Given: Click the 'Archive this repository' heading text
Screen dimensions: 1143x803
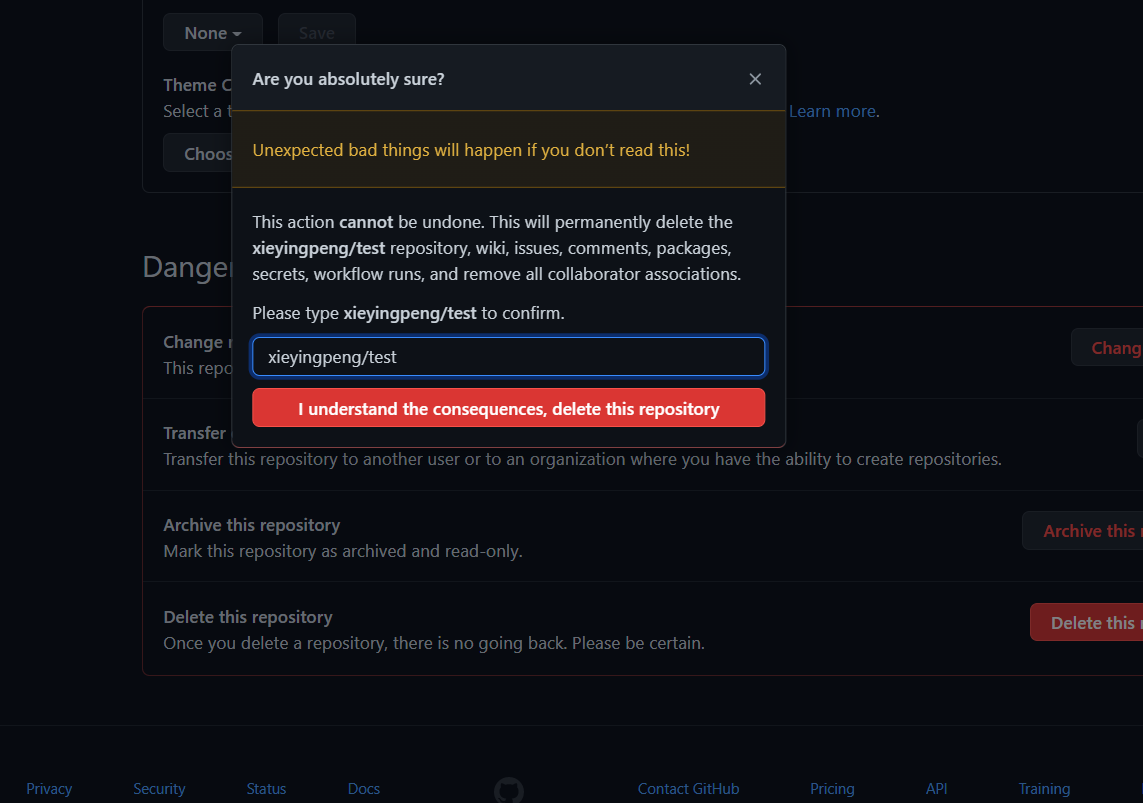Looking at the screenshot, I should coord(251,525).
